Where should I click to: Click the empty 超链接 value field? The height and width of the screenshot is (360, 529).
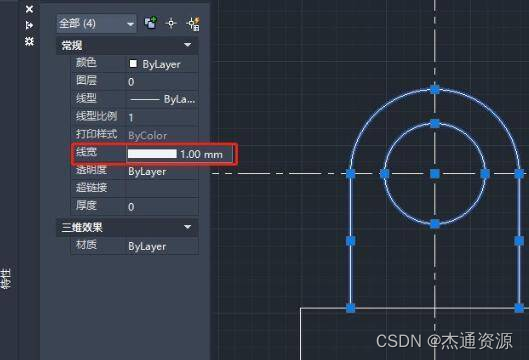162,188
